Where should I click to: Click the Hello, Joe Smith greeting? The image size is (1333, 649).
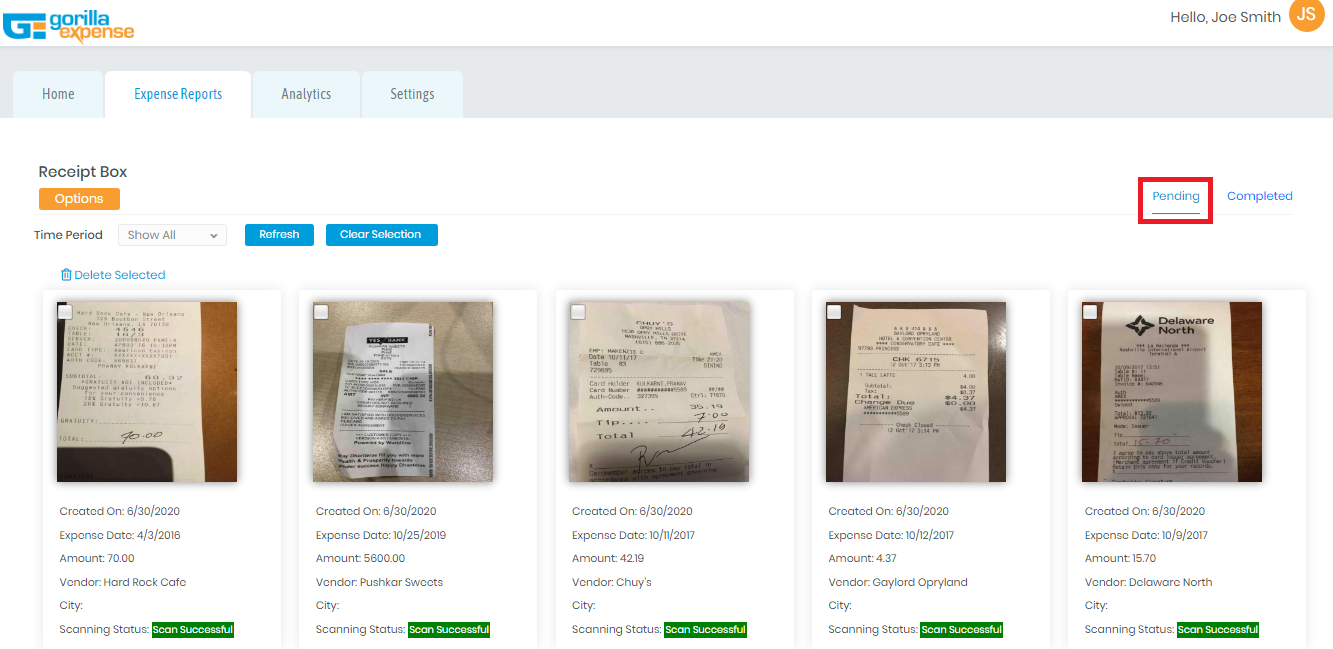pyautogui.click(x=1225, y=17)
